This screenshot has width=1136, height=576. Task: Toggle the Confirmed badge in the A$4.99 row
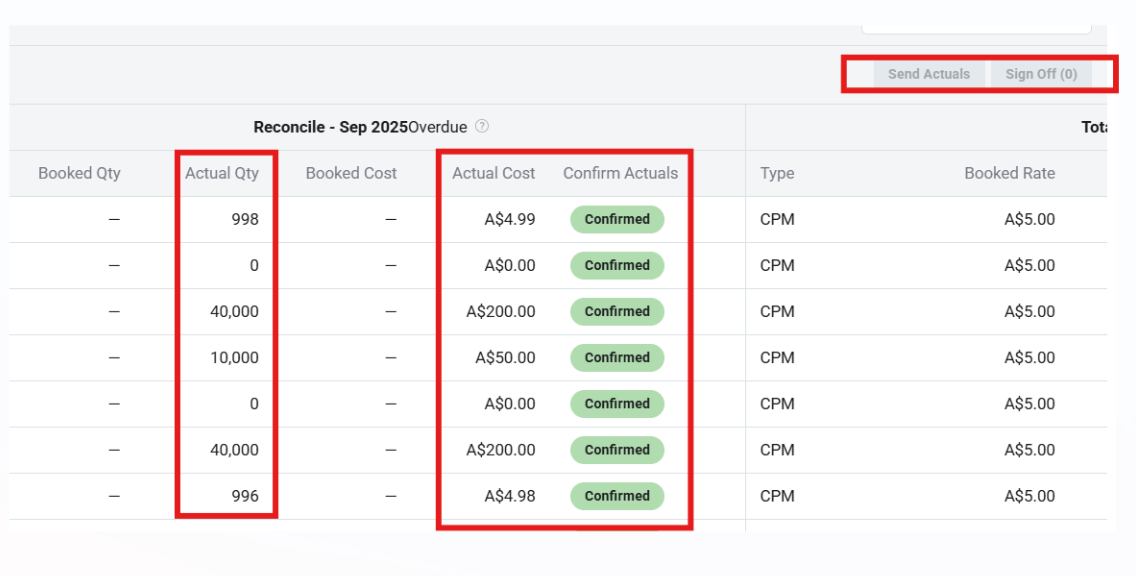[617, 219]
